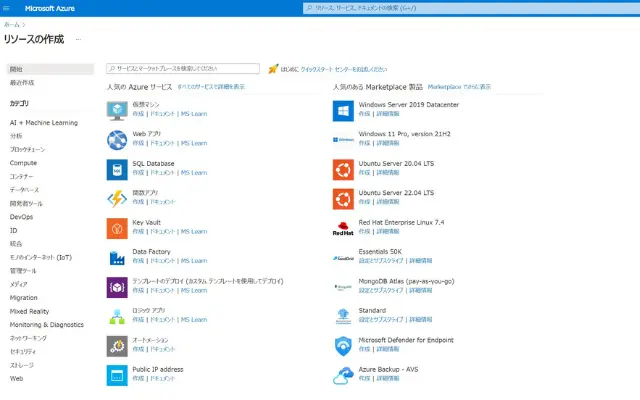Choose the ストレージ category
This screenshot has height=400, width=640.
22,365
